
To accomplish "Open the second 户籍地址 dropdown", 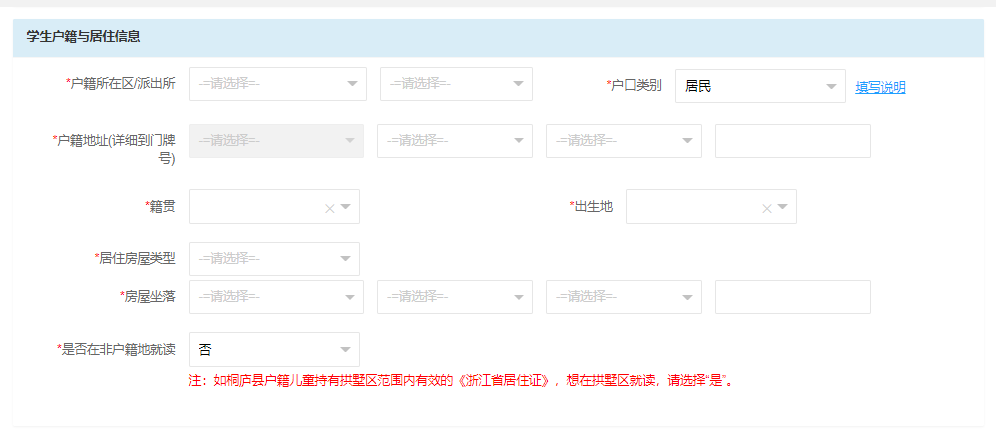I will (455, 141).
